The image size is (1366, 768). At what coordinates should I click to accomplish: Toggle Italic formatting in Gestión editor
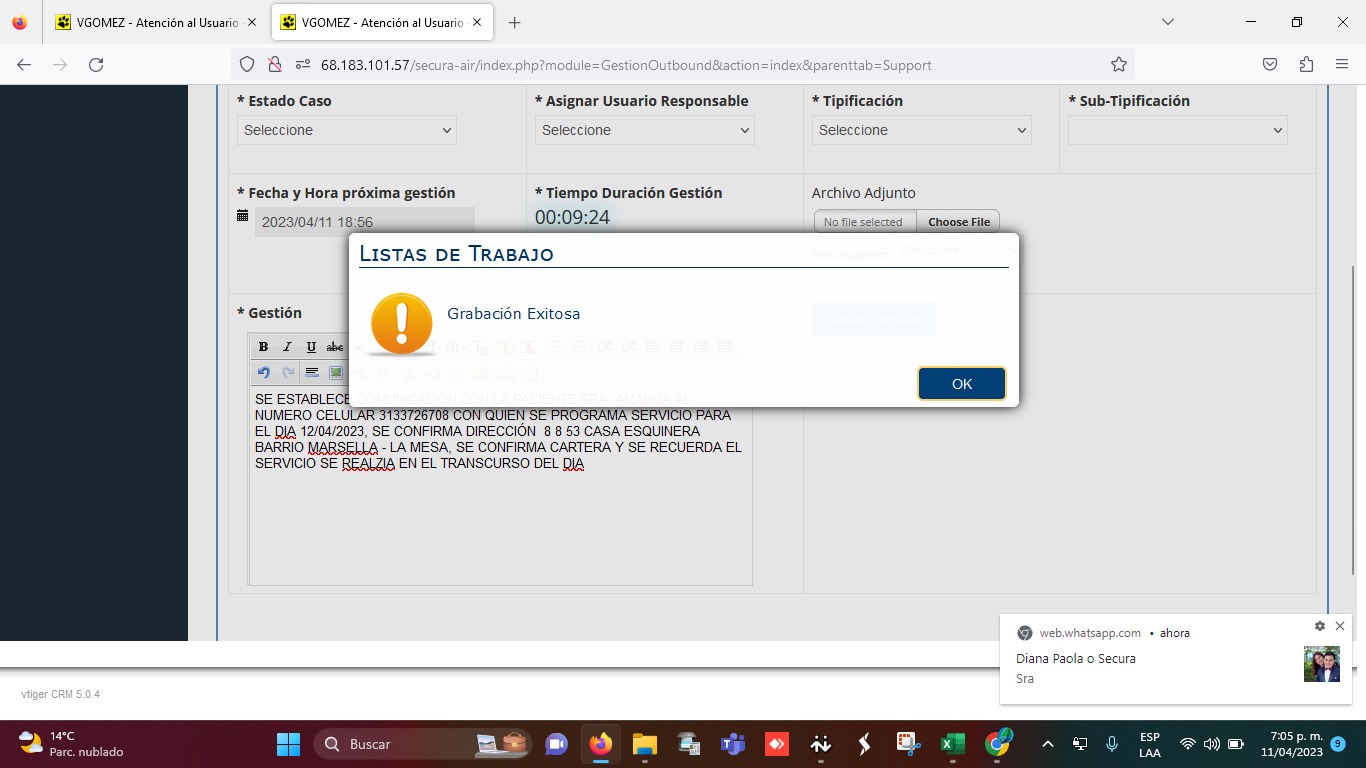(287, 347)
